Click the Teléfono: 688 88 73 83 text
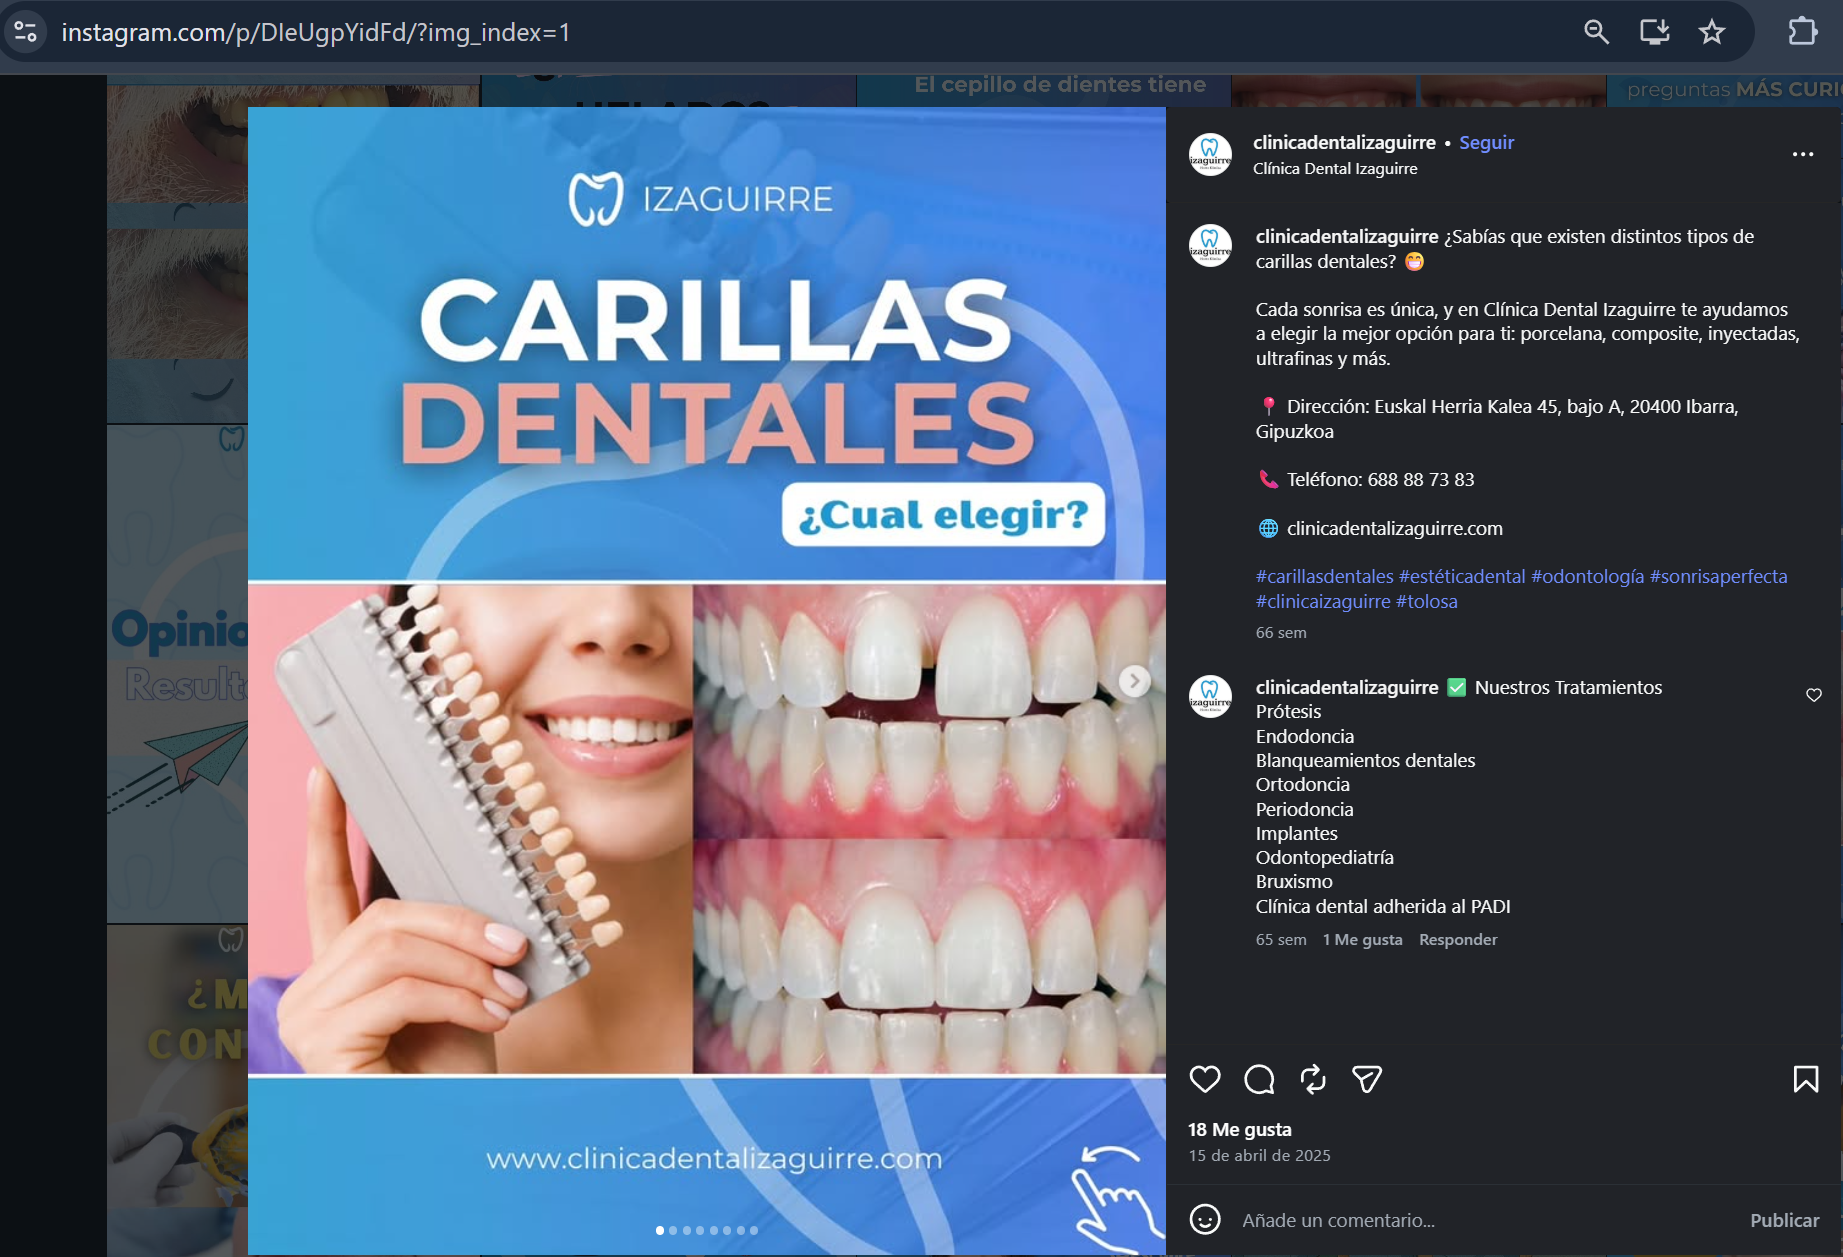 pos(1380,480)
